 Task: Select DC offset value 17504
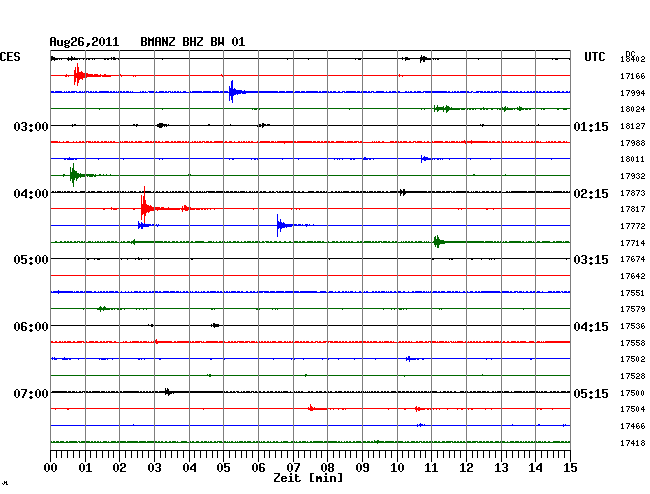pyautogui.click(x=633, y=409)
